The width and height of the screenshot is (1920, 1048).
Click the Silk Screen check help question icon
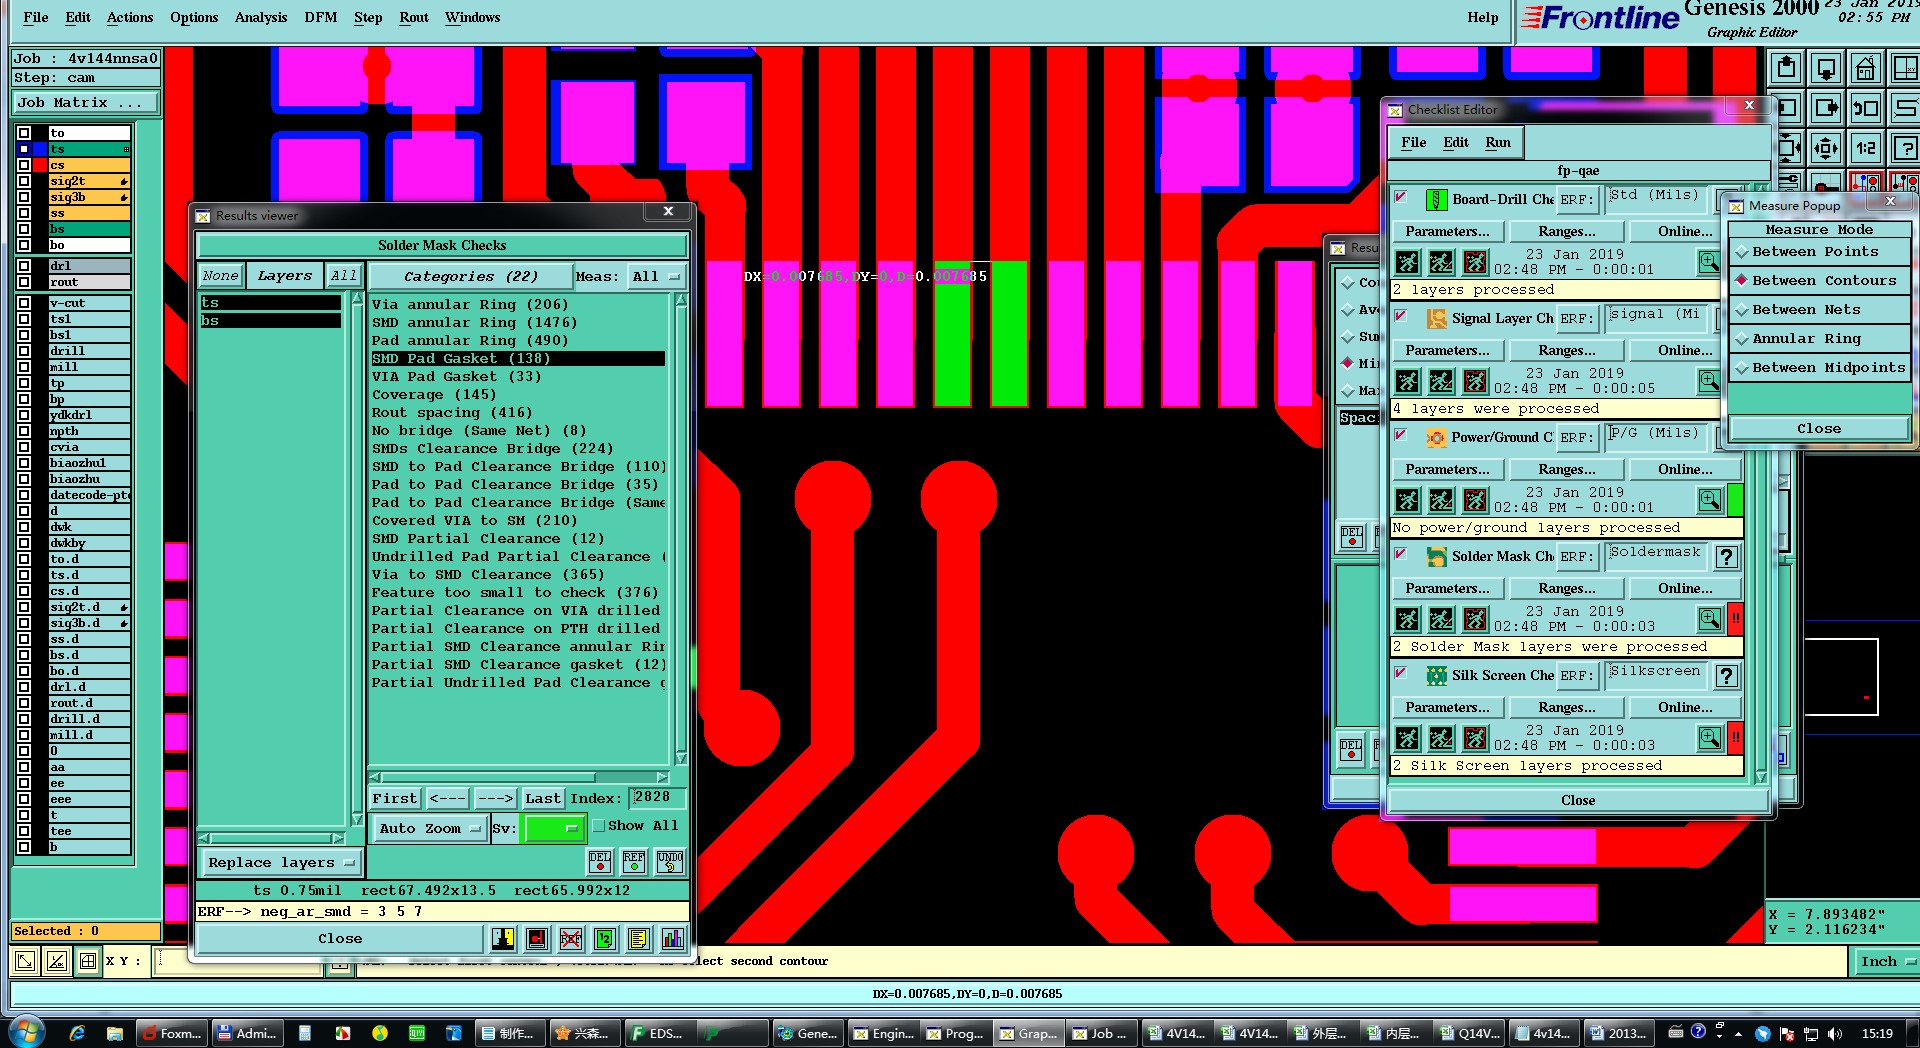(1727, 676)
